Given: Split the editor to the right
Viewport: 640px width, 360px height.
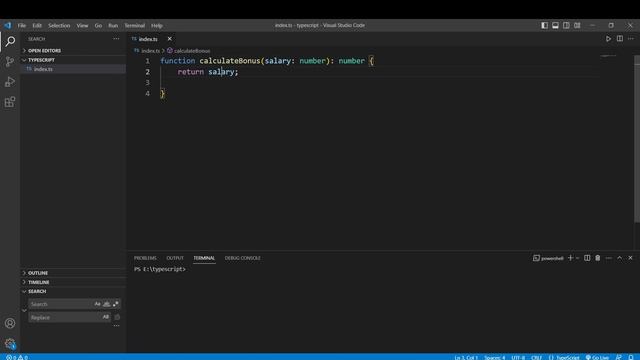Looking at the screenshot, I should pyautogui.click(x=620, y=39).
